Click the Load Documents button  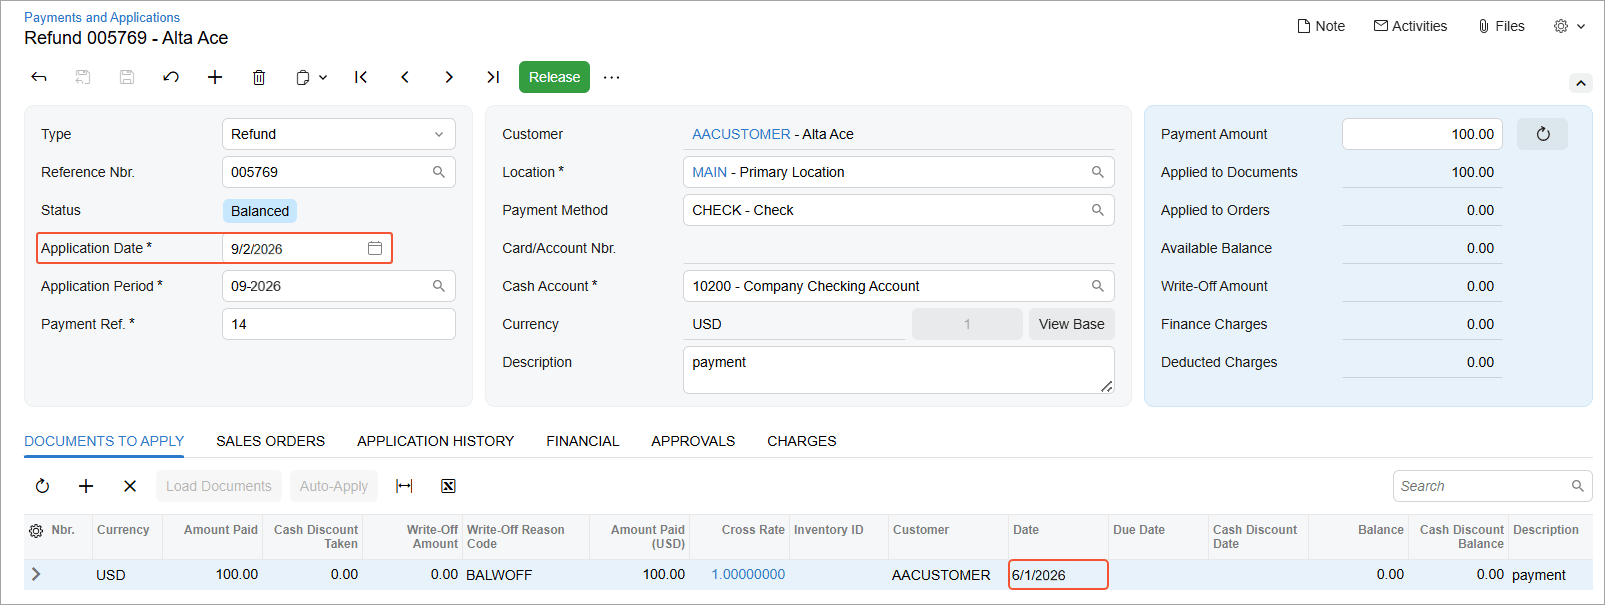click(218, 486)
